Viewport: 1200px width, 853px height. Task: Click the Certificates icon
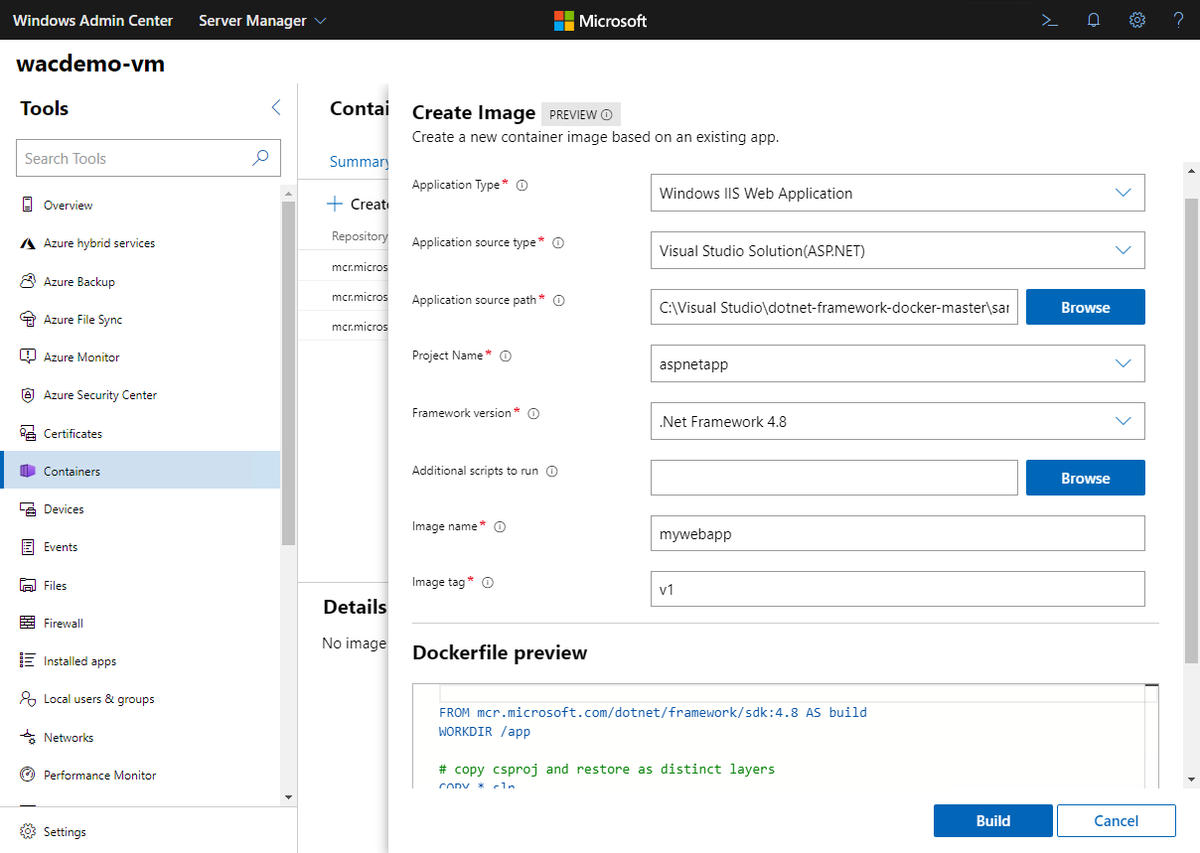27,433
